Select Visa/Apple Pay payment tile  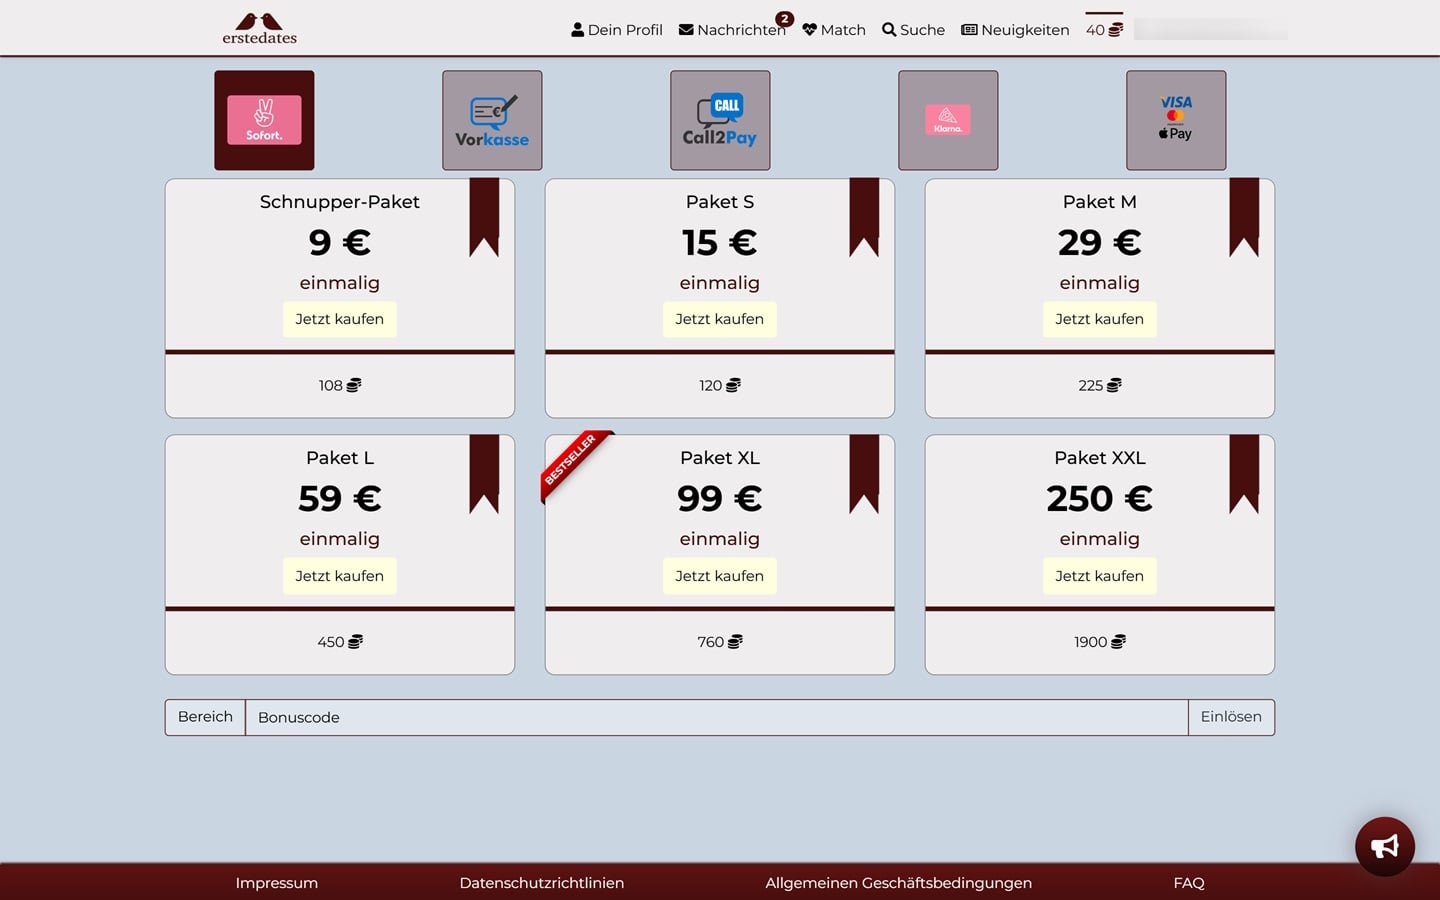coord(1176,120)
